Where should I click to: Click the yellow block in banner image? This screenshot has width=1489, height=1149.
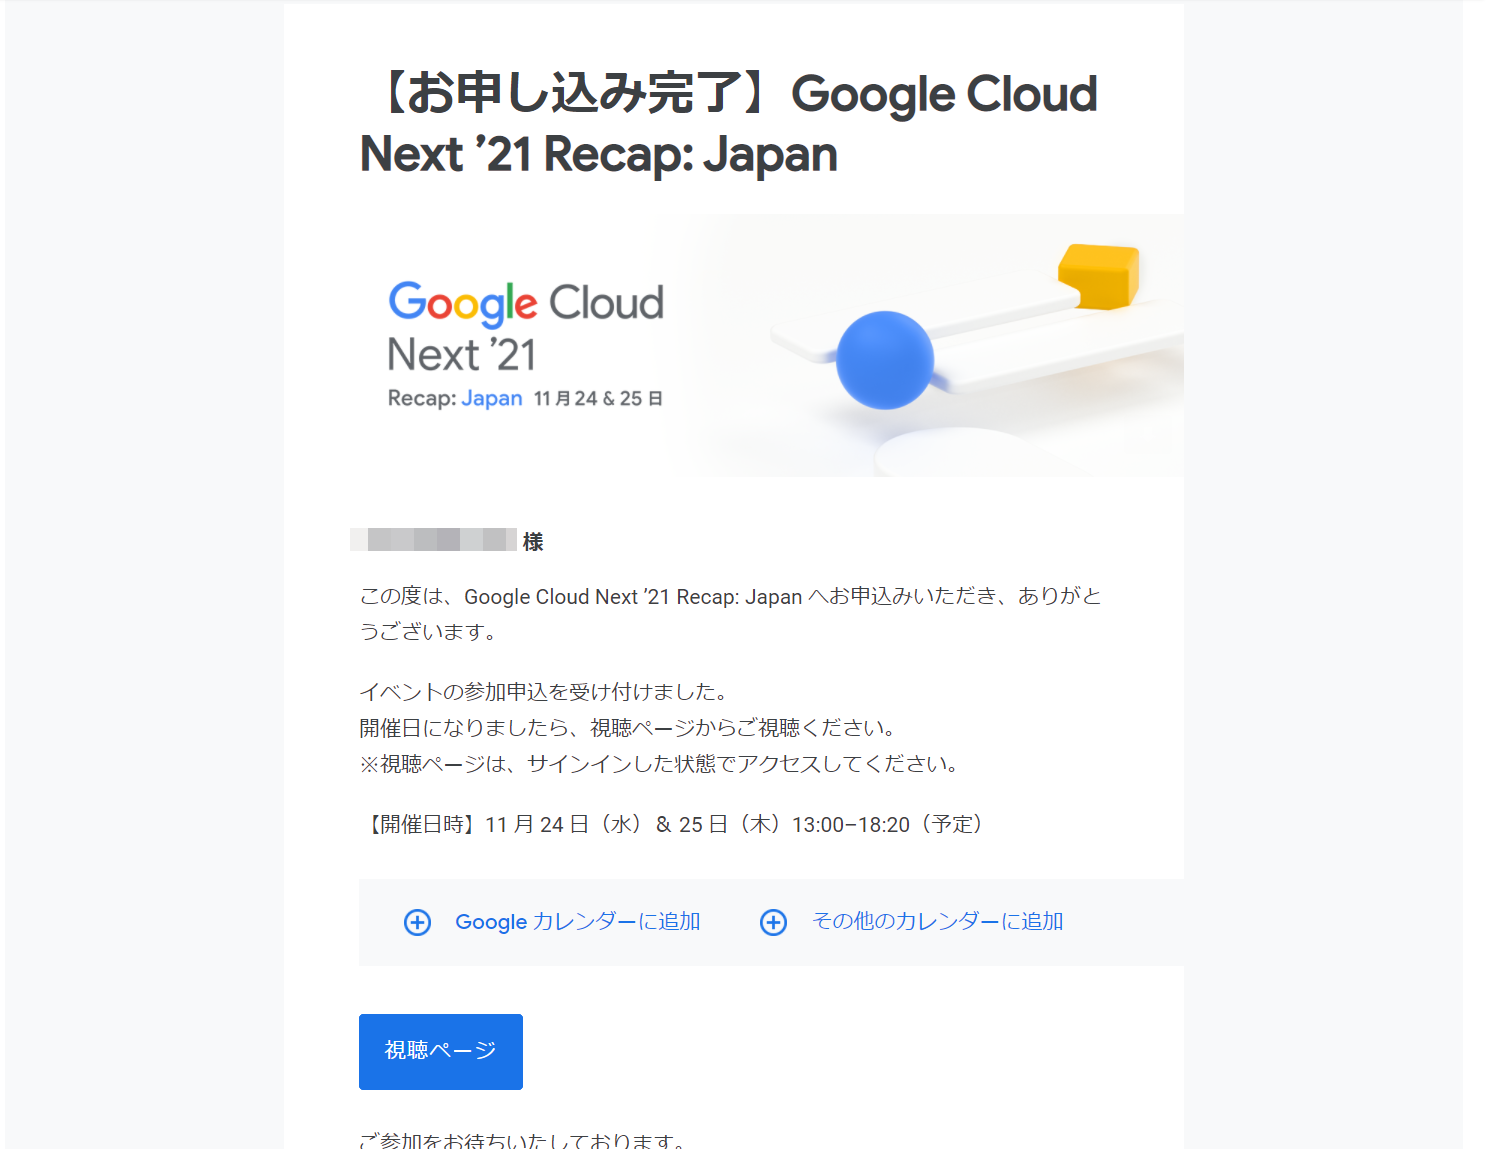click(1099, 275)
